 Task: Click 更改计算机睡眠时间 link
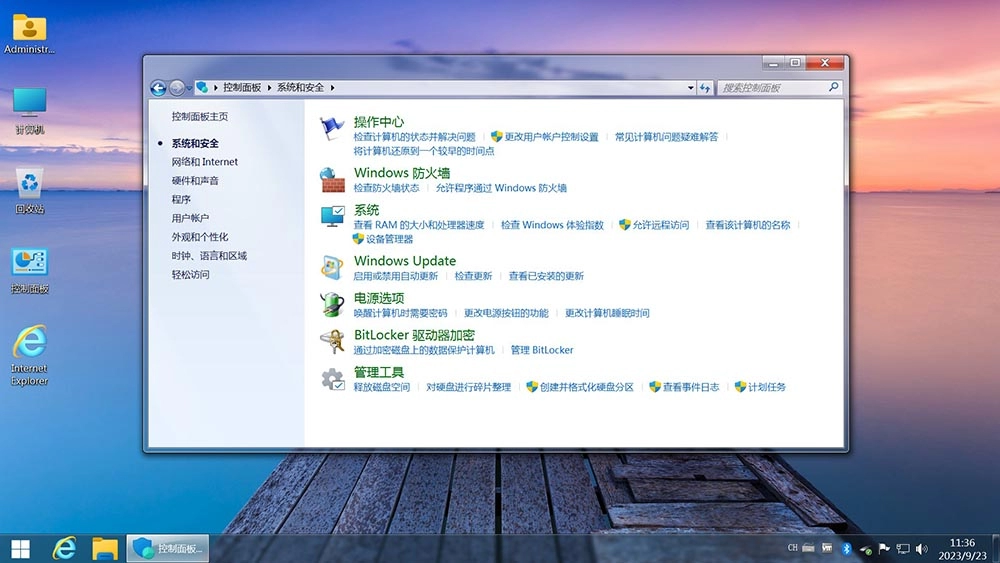point(607,313)
